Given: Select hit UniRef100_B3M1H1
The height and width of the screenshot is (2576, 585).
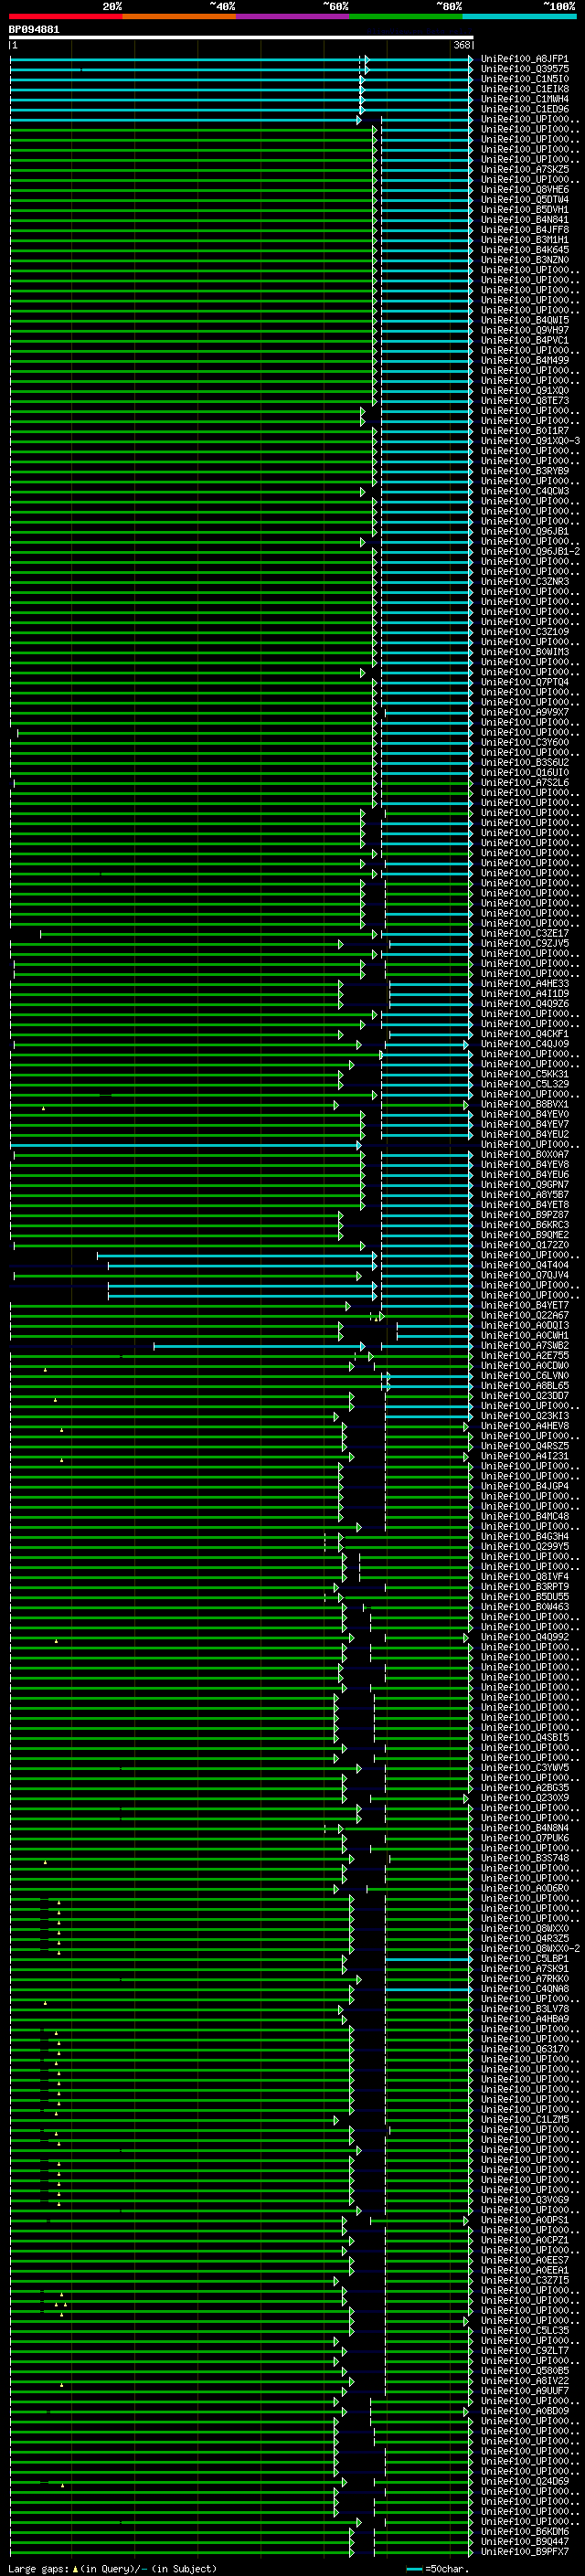Looking at the screenshot, I should tap(525, 240).
